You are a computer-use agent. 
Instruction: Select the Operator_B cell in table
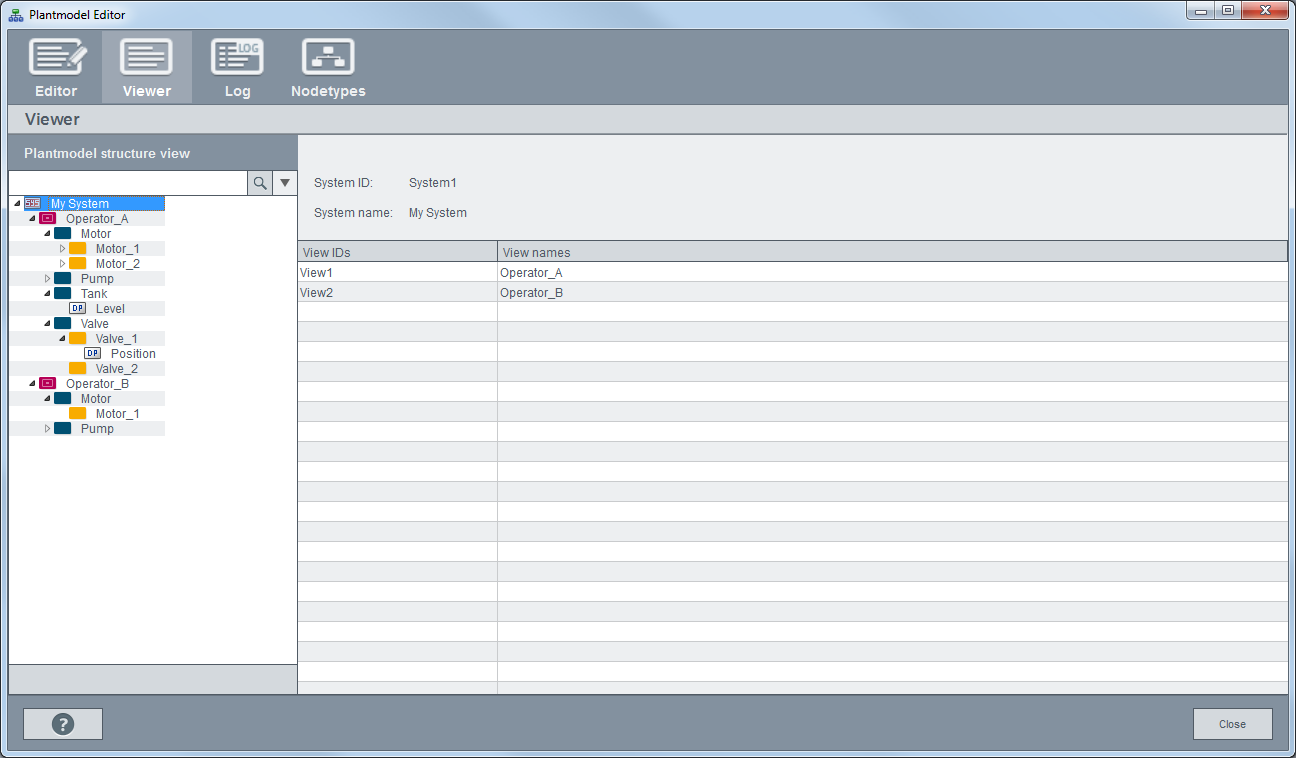tap(531, 293)
